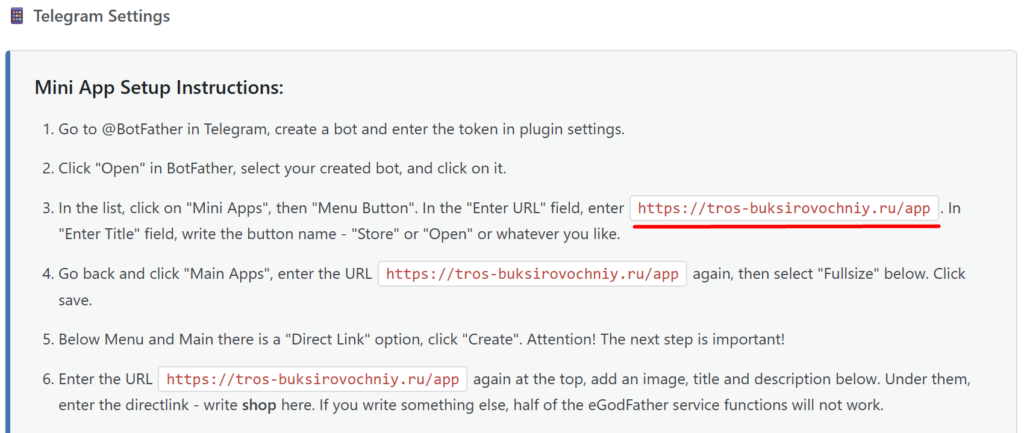
Task: Click the "Mini App Setup Instructions:" heading
Action: click(159, 88)
